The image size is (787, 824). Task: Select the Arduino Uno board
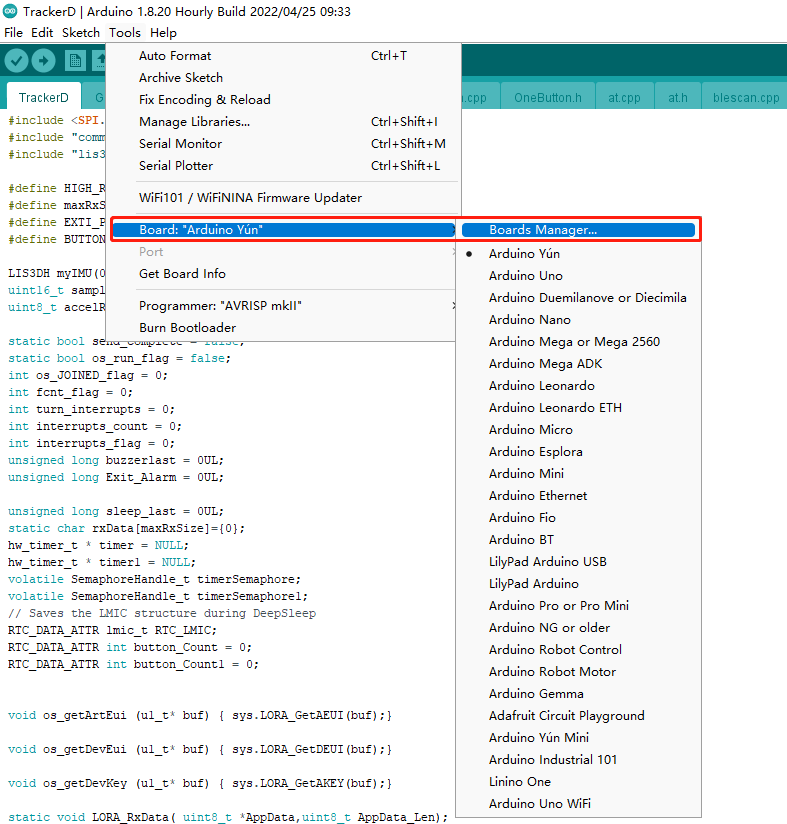[578, 276]
